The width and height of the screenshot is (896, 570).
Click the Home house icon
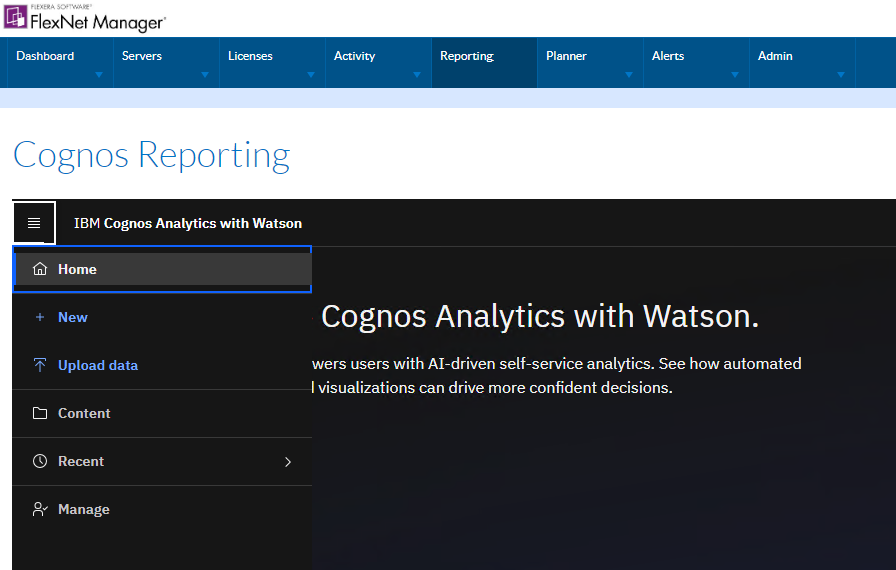click(x=40, y=269)
